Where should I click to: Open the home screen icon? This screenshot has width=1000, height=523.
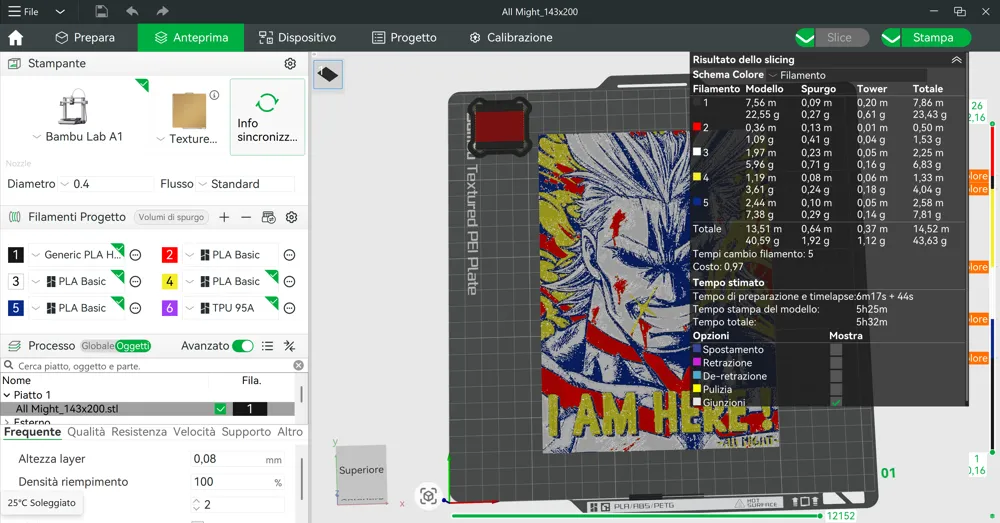[15, 38]
